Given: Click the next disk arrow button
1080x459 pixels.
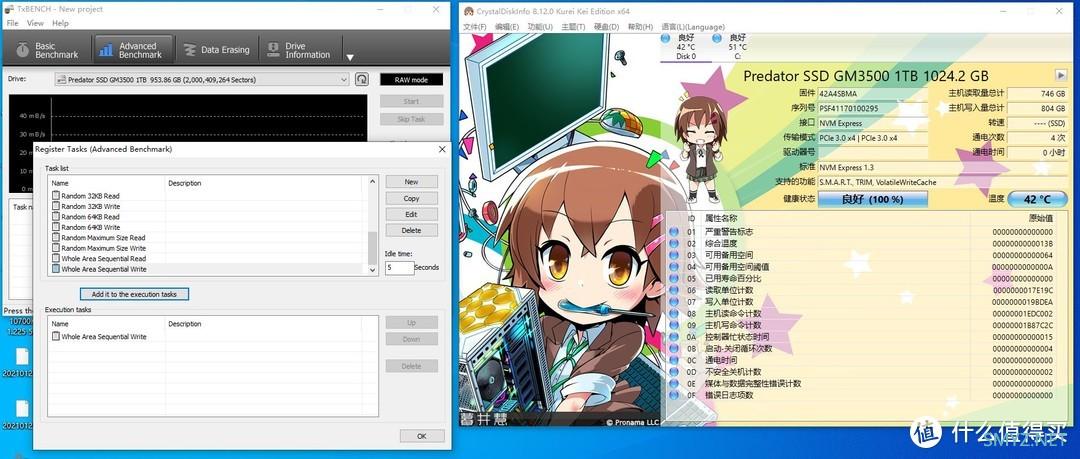Looking at the screenshot, I should click(x=1060, y=75).
